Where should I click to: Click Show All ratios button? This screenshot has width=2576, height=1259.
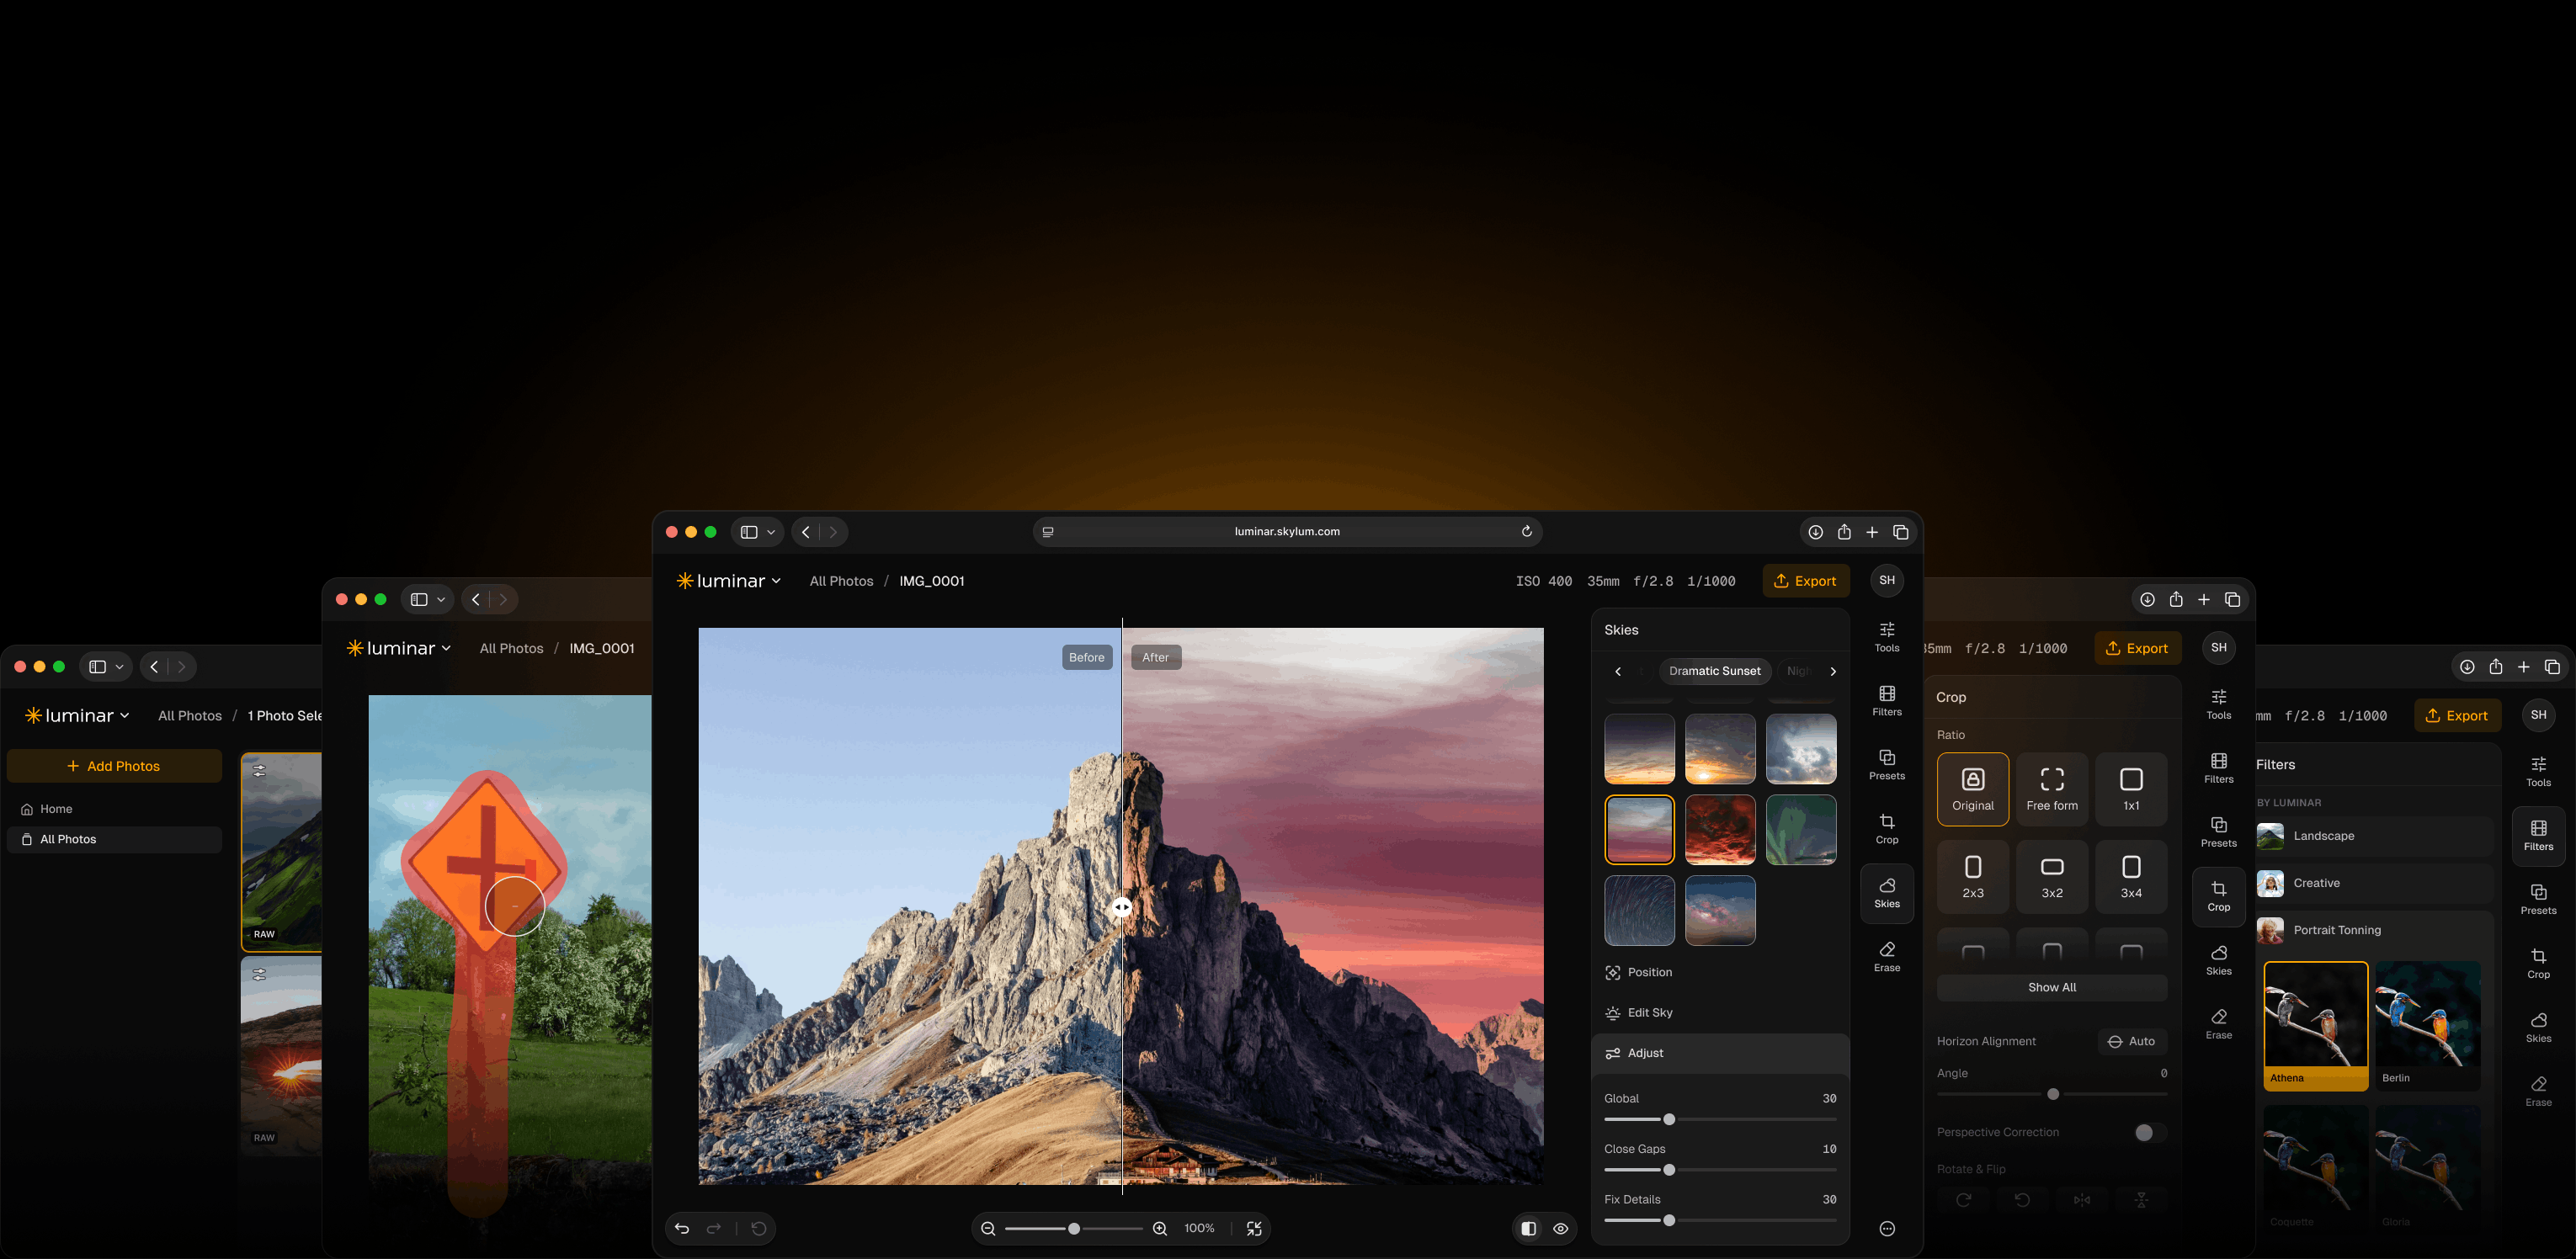coord(2051,987)
